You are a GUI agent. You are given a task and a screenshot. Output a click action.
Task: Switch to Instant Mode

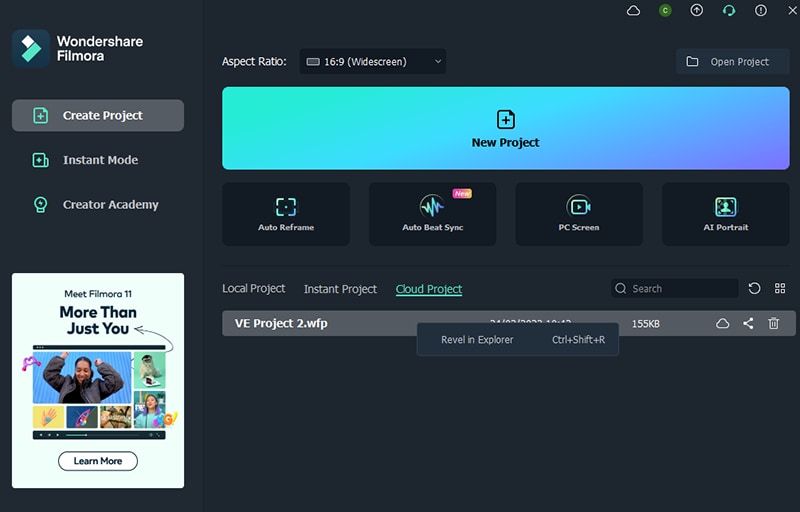tap(98, 160)
